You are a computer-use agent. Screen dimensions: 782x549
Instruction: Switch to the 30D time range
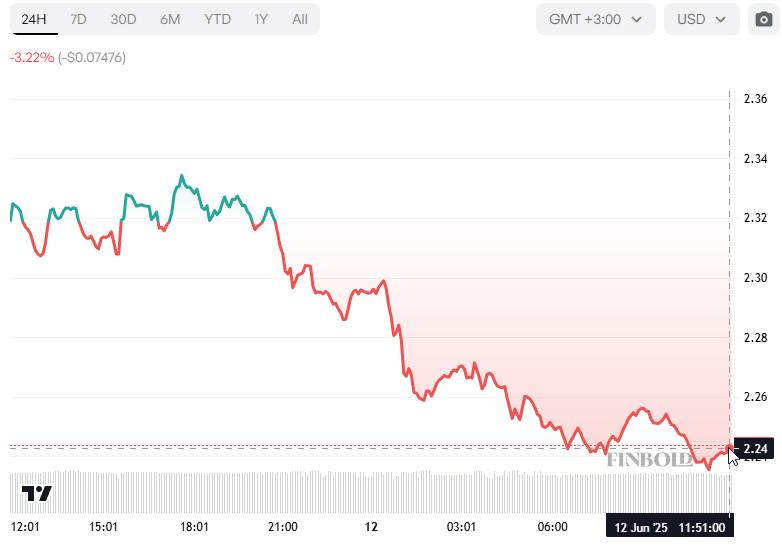point(123,19)
